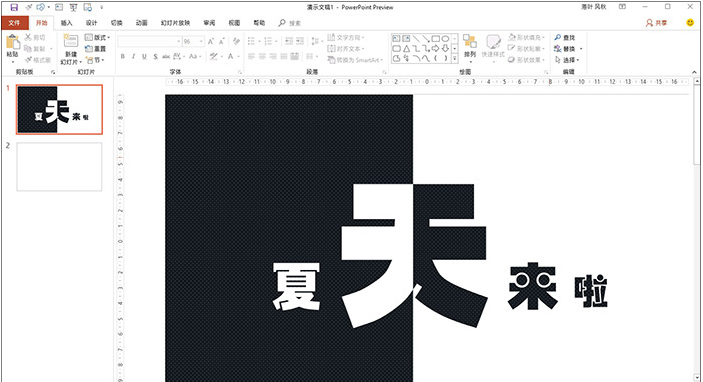Expand the shapes gallery with the More arrow
This screenshot has height=382, width=703.
(x=455, y=58)
